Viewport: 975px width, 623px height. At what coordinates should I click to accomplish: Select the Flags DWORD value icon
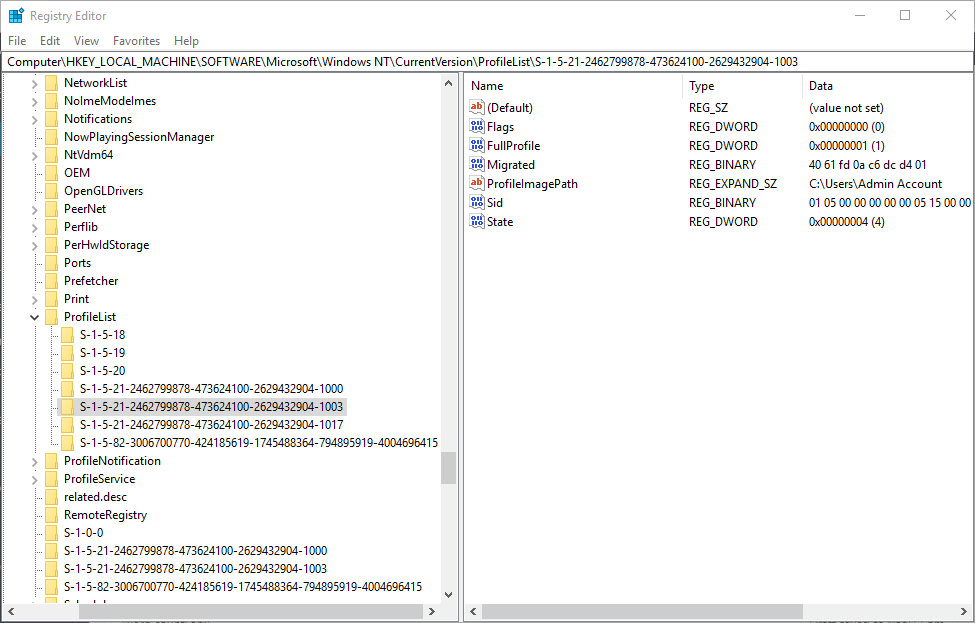click(x=477, y=126)
